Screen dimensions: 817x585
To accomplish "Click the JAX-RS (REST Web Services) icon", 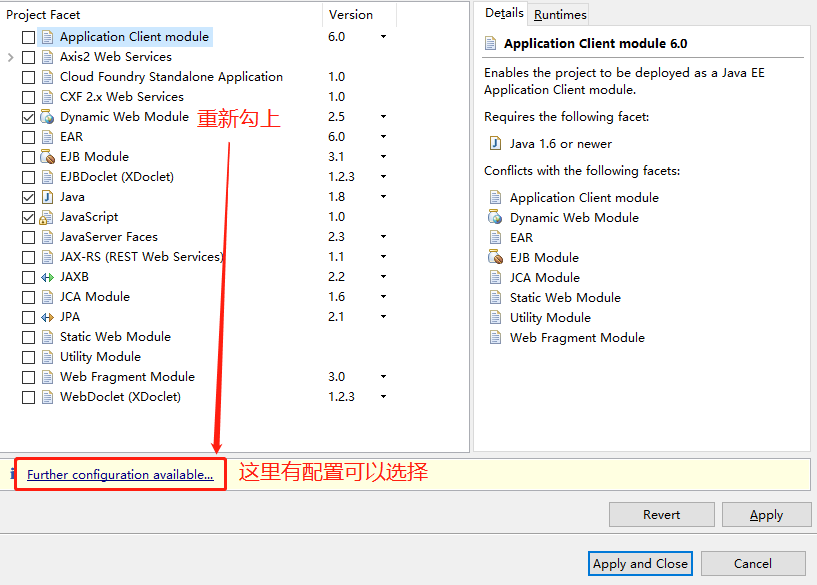I will pyautogui.click(x=47, y=257).
